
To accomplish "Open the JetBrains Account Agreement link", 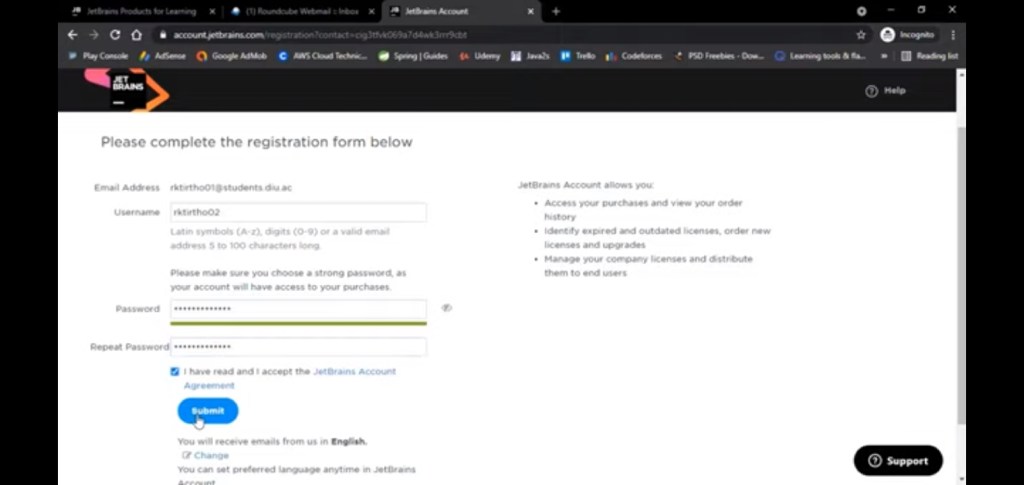I will pos(354,371).
